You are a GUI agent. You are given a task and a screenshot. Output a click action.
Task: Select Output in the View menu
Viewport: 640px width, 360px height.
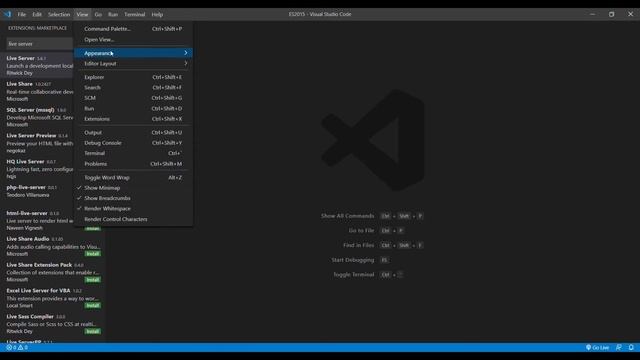[133, 133]
